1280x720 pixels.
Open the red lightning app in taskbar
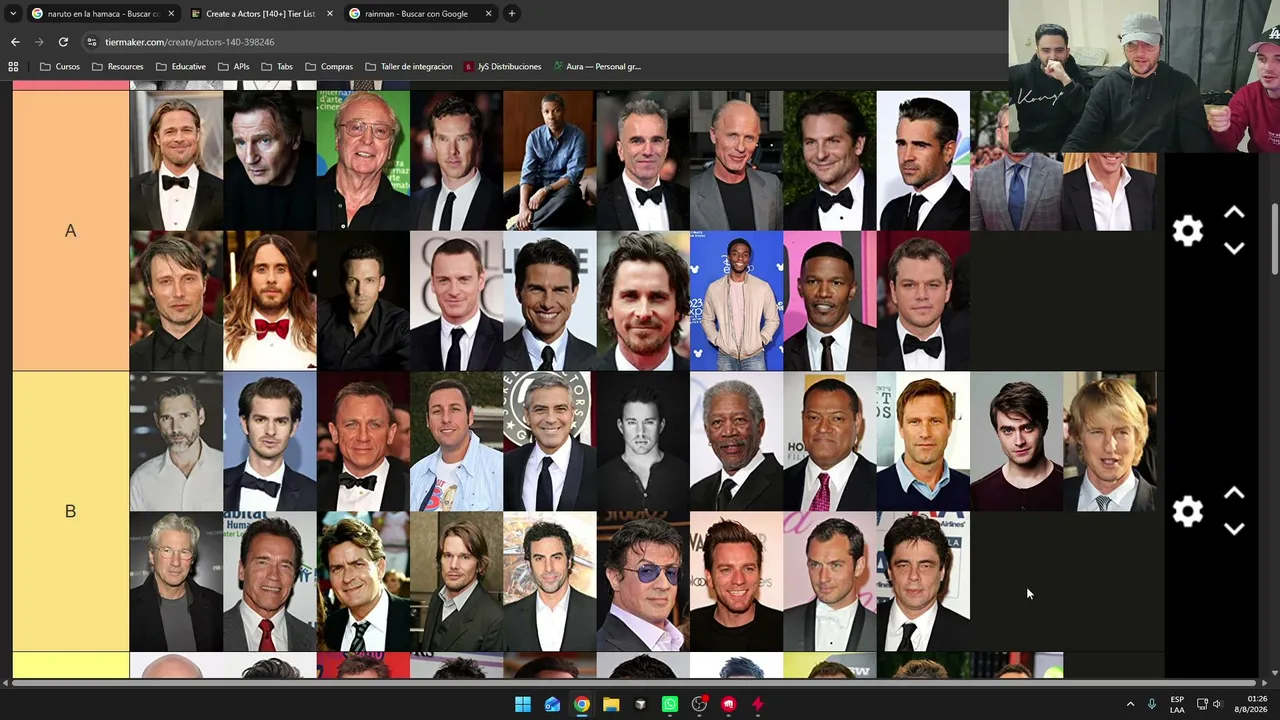(x=757, y=704)
